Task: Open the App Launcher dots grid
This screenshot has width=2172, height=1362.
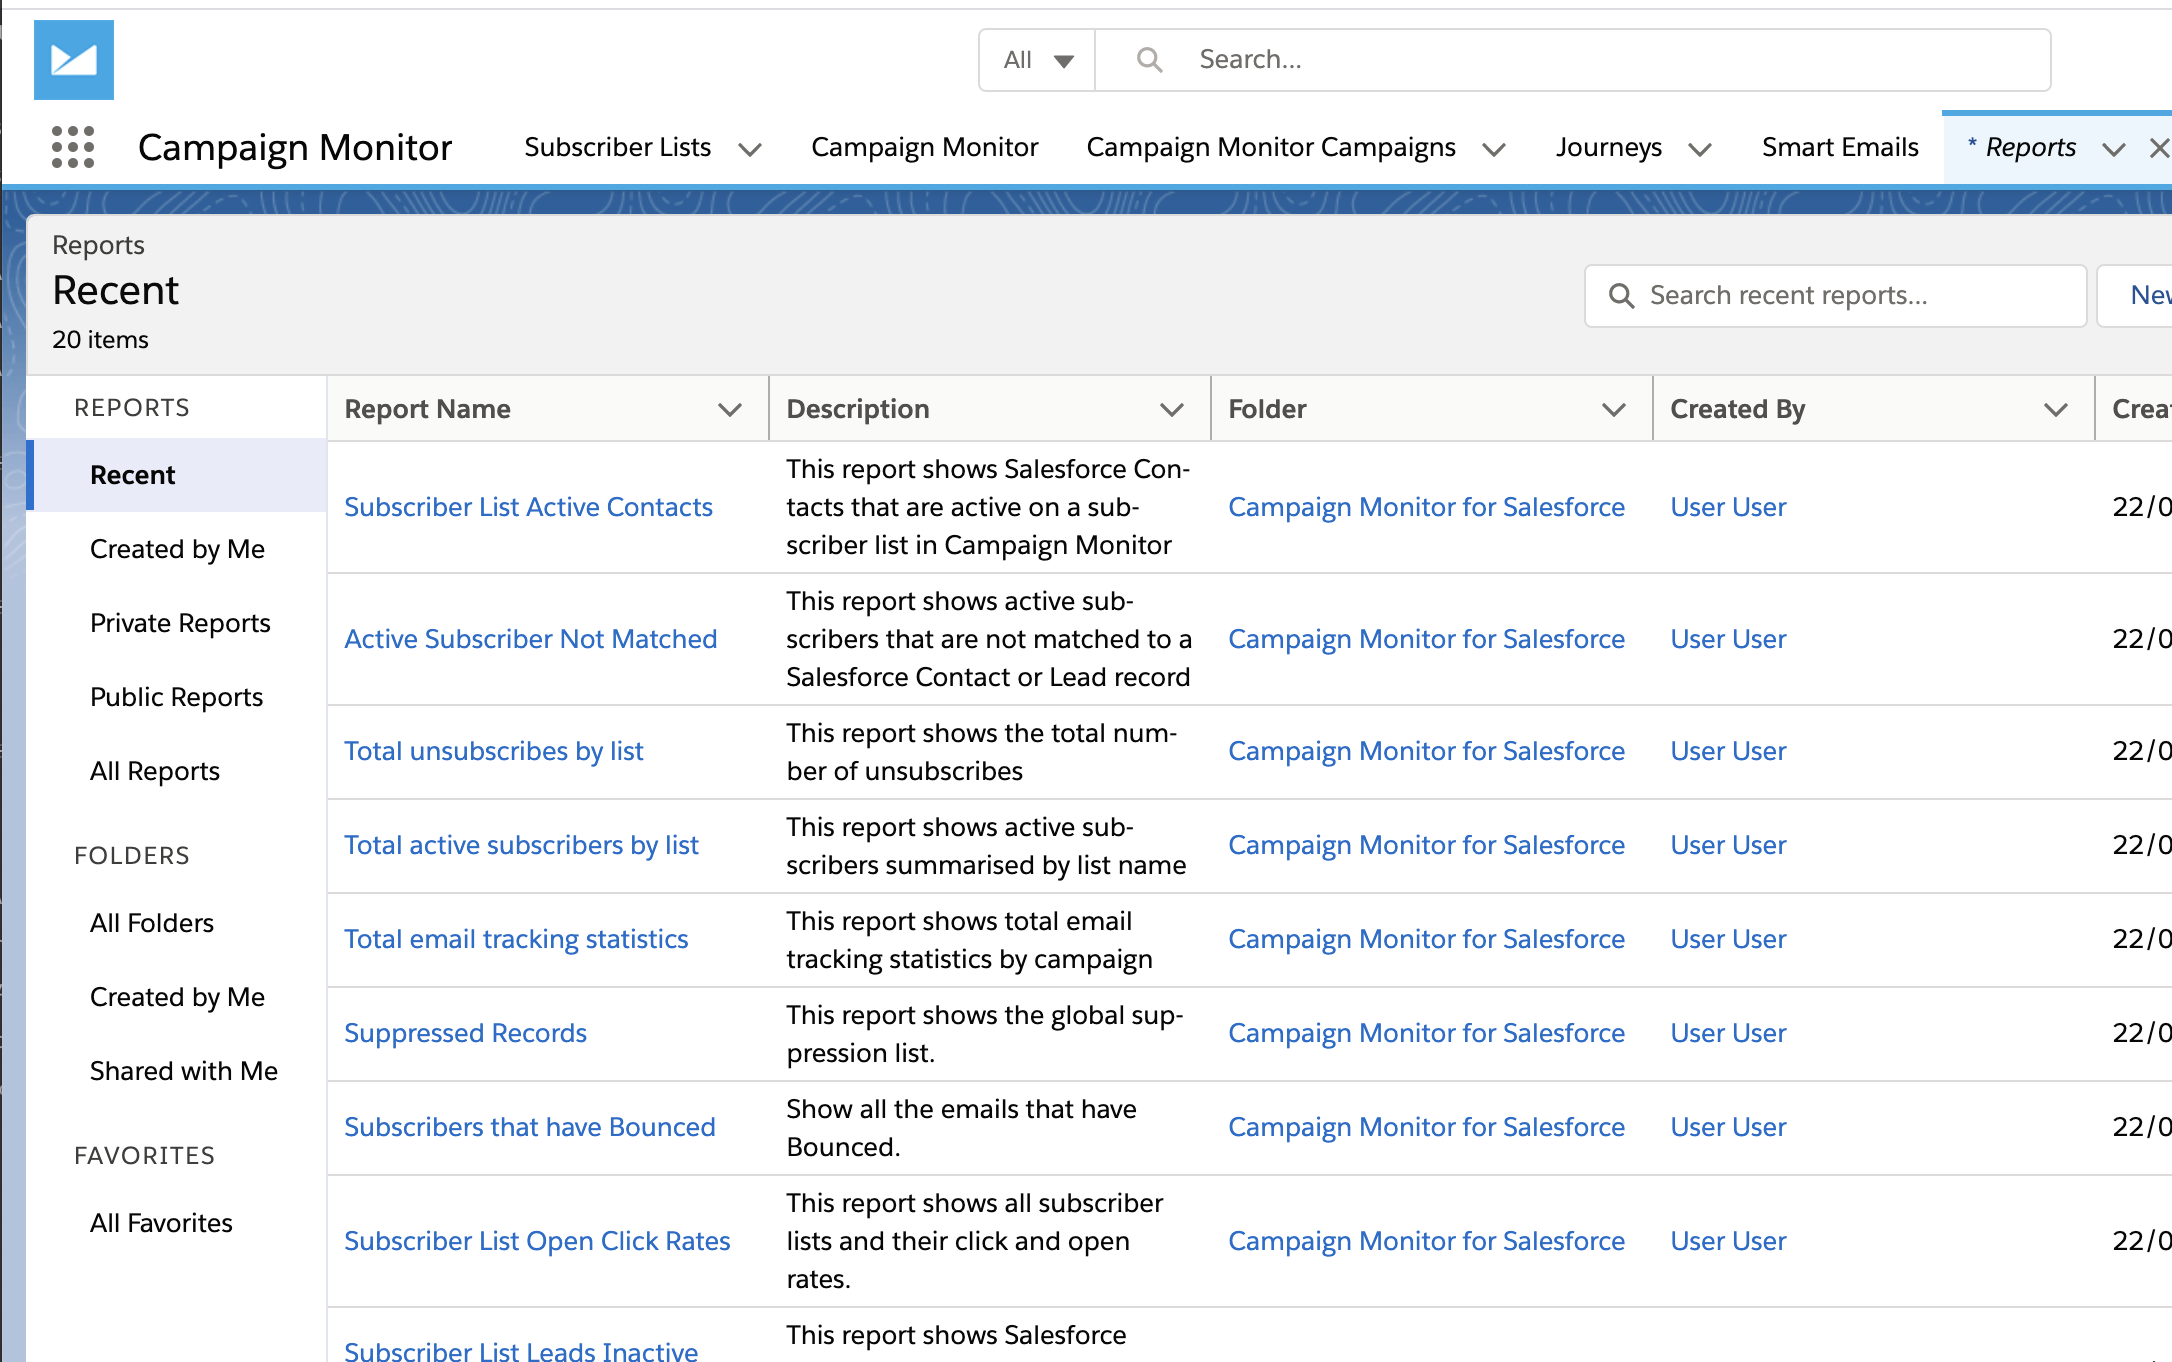Action: [x=73, y=147]
